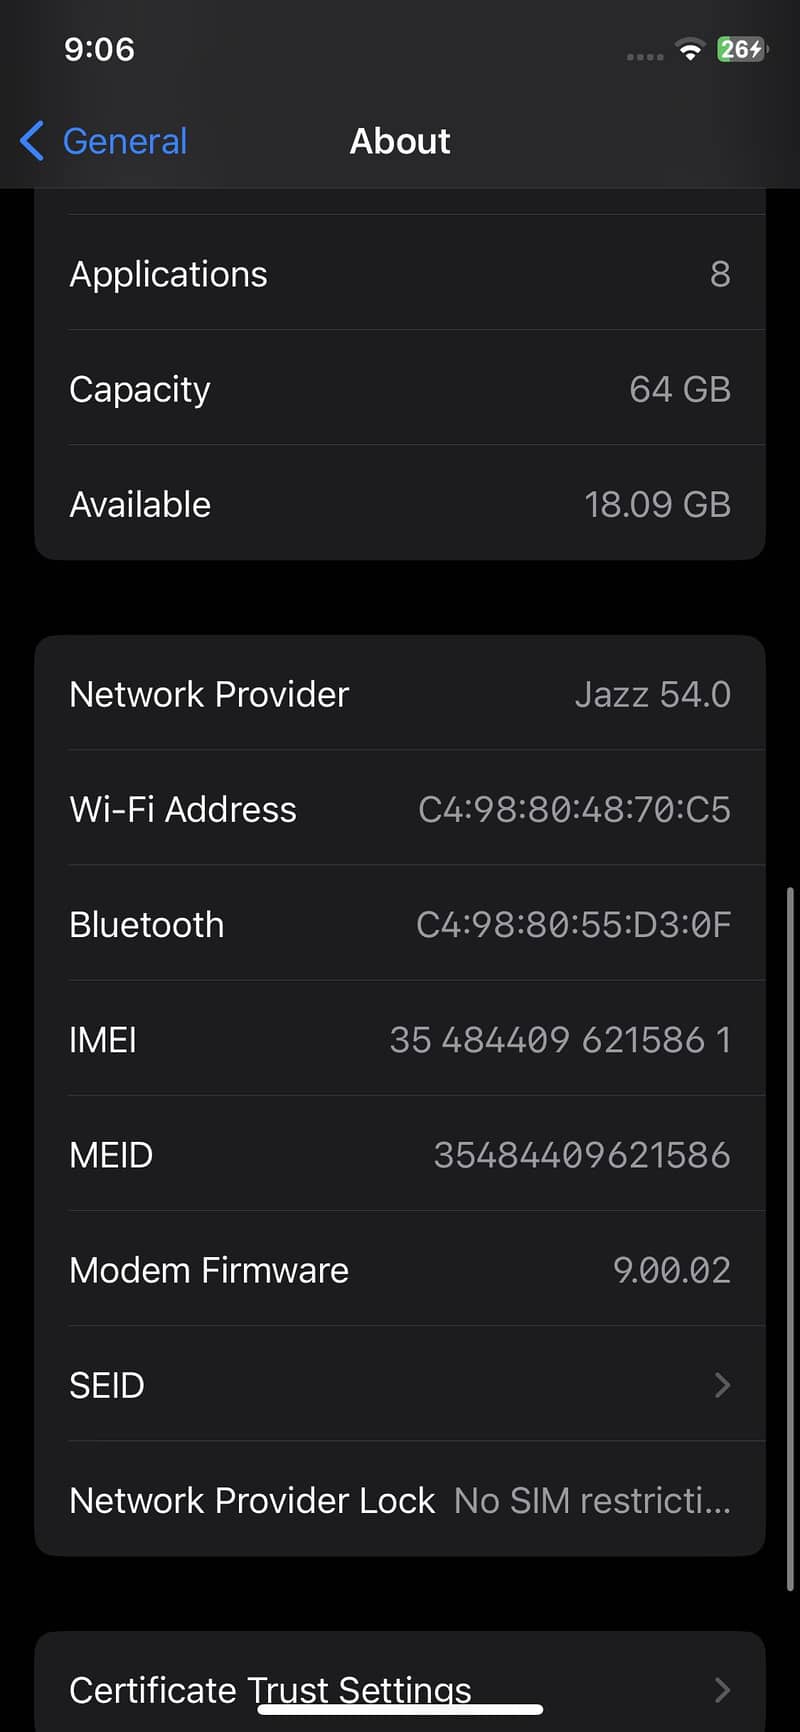Tap the battery charging indicator
Image resolution: width=800 pixels, height=1732 pixels.
[741, 49]
